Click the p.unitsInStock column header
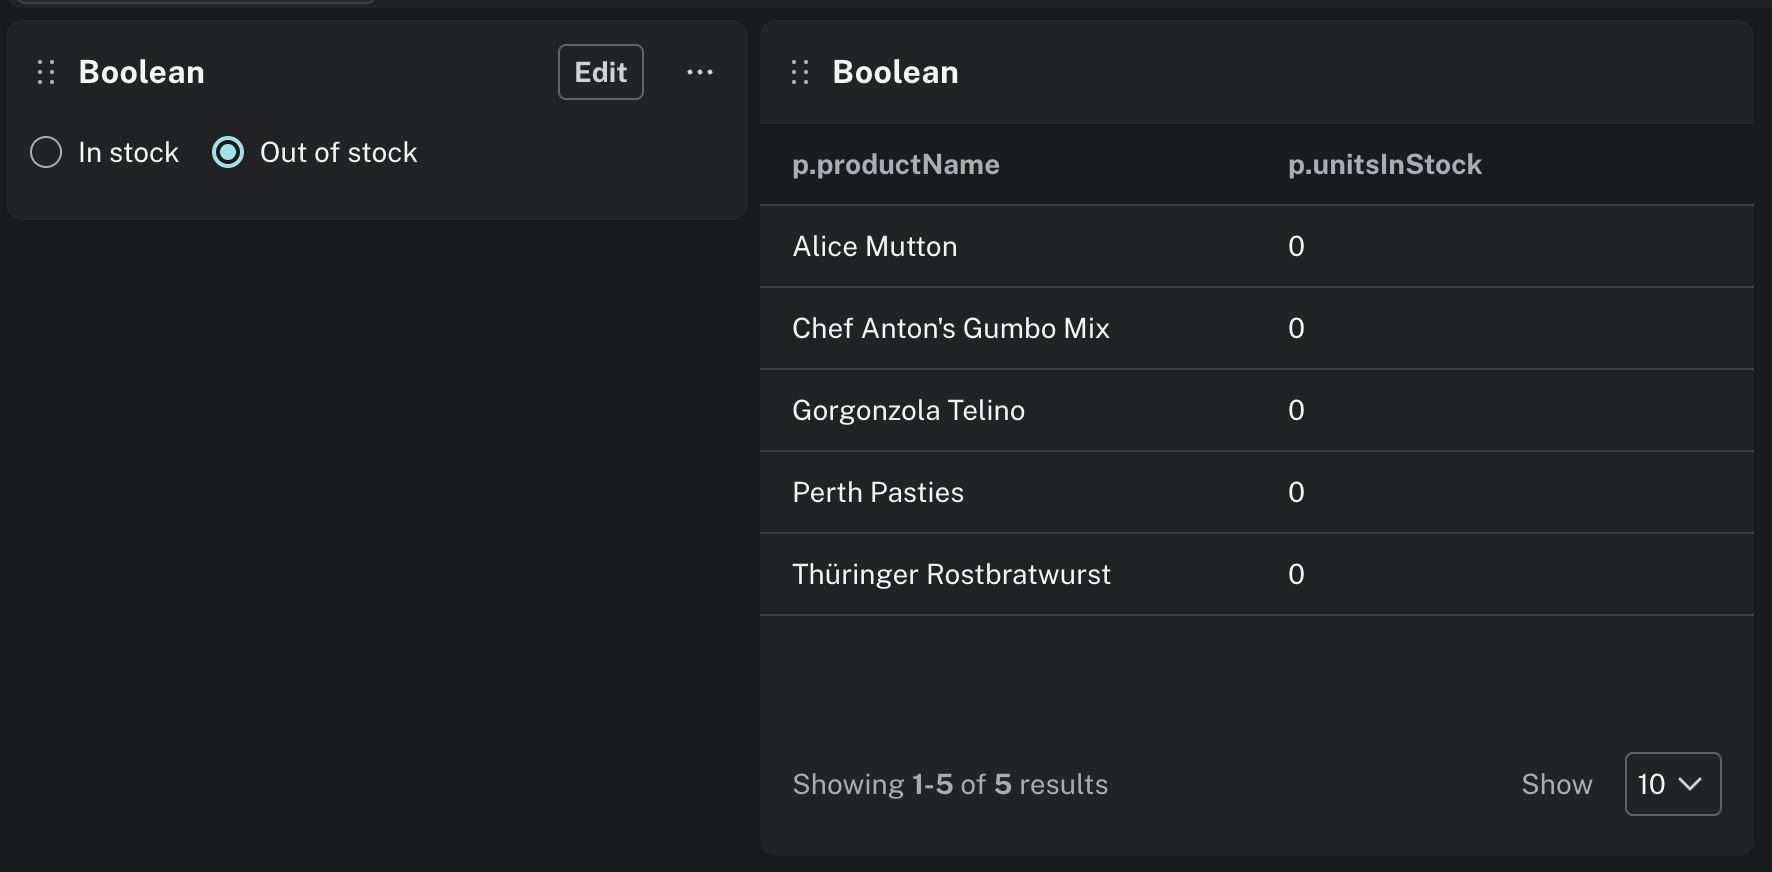 coord(1384,164)
